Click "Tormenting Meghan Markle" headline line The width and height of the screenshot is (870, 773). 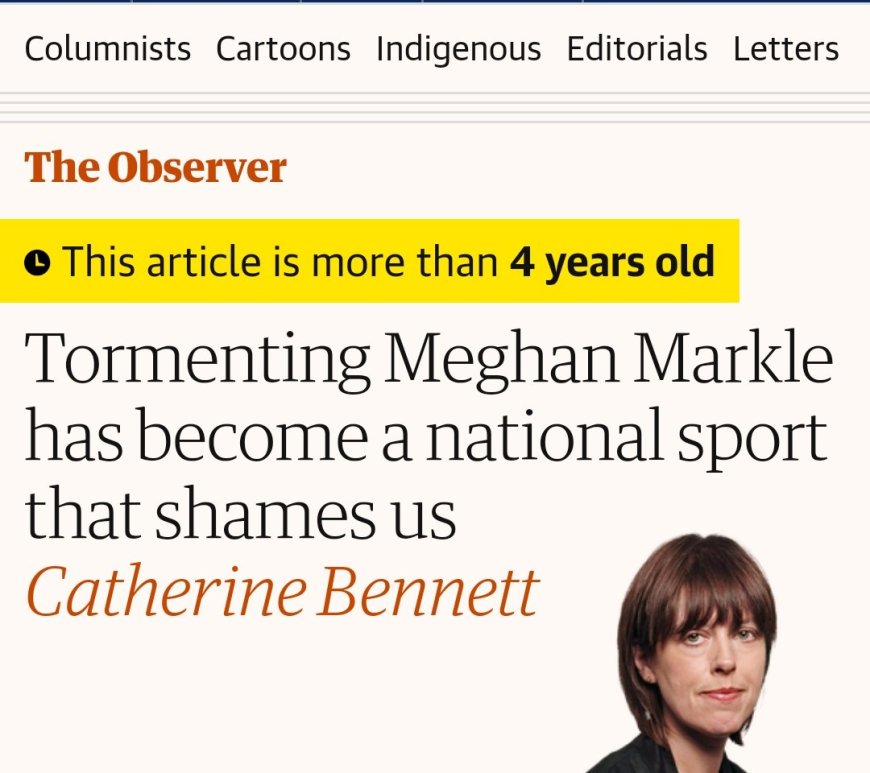(x=428, y=358)
